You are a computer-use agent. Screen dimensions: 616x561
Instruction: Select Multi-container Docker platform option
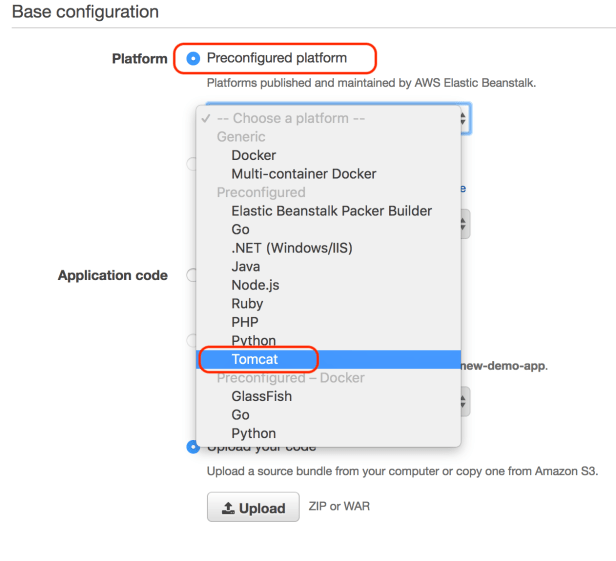(x=304, y=174)
